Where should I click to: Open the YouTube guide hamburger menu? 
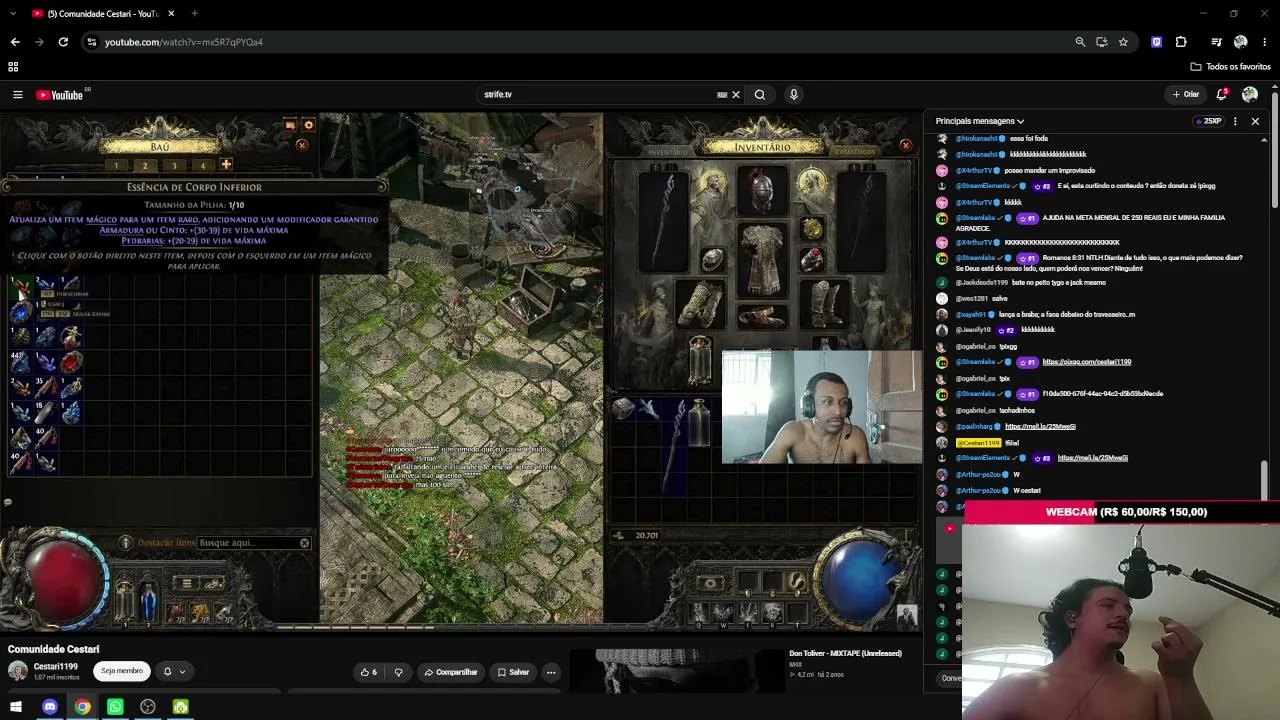click(x=17, y=95)
